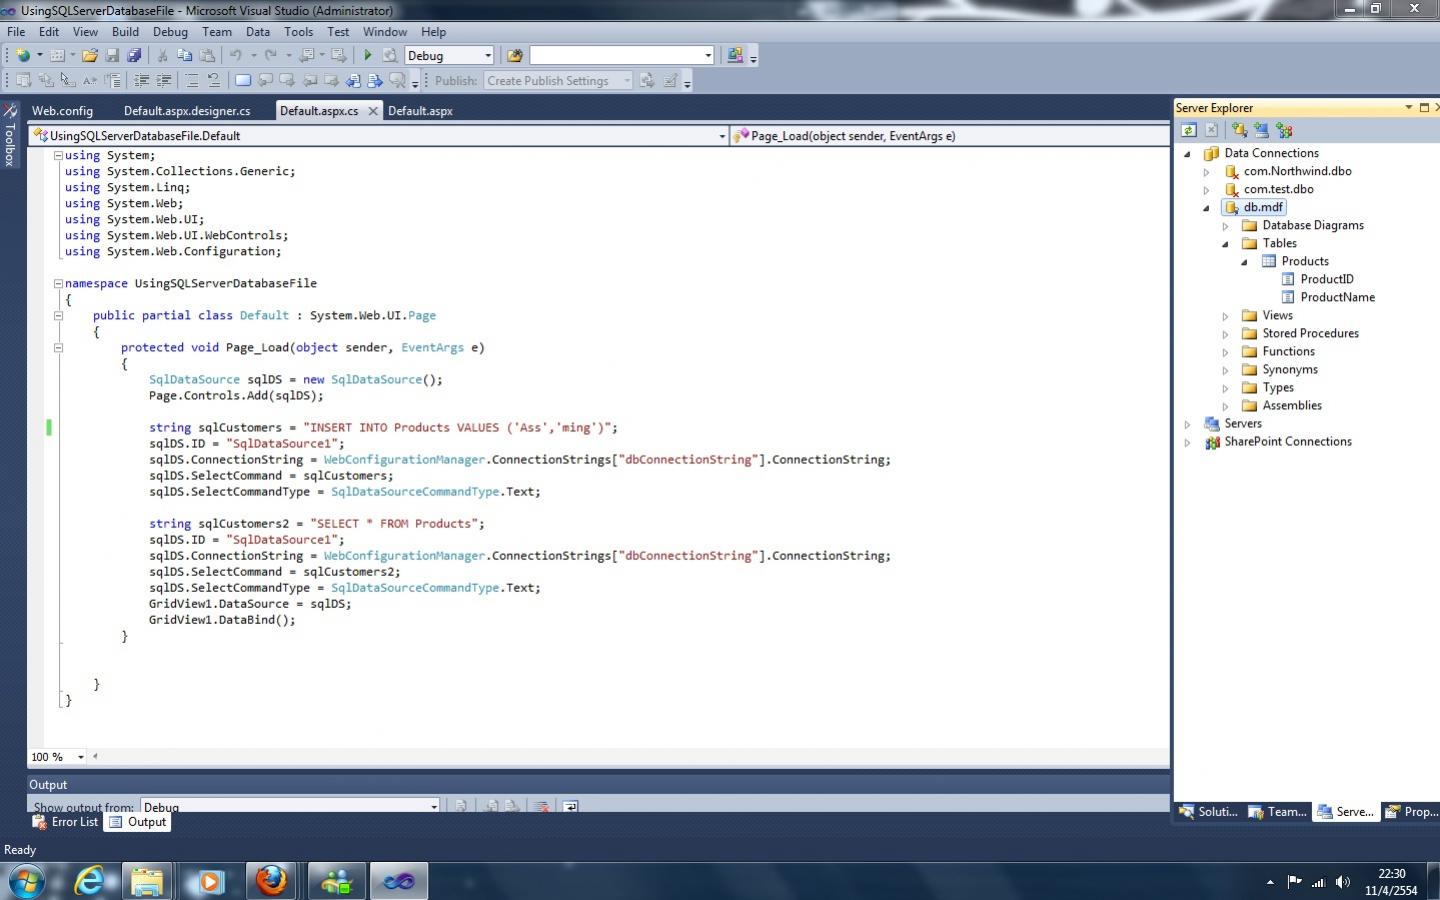Select the Database Diagrams folder

point(1312,225)
